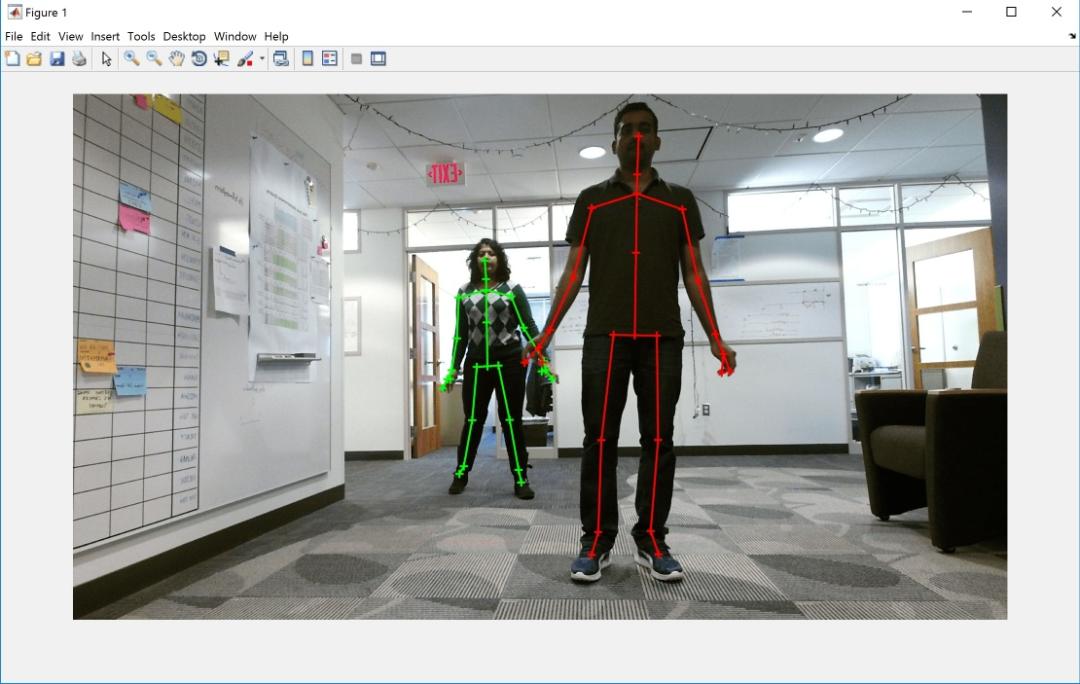
Task: Toggle the Insert Colorbar button
Action: coord(308,59)
